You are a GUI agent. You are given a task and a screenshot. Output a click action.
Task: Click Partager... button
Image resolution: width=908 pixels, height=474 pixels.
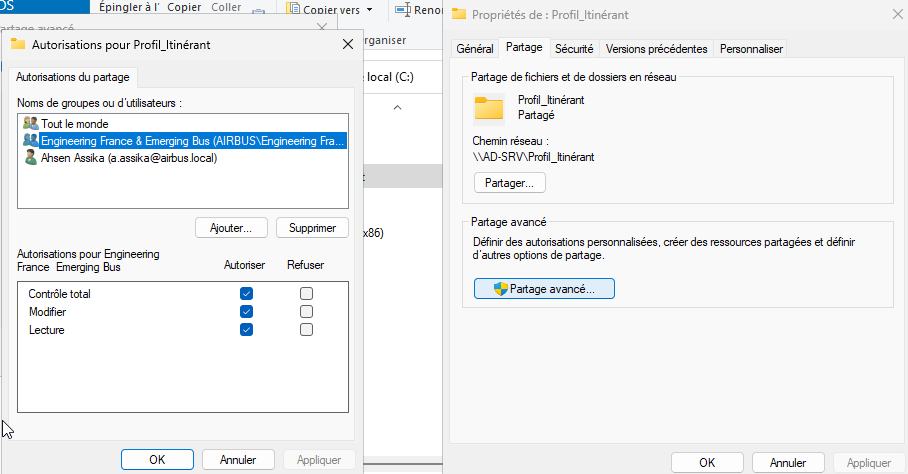[x=510, y=183]
